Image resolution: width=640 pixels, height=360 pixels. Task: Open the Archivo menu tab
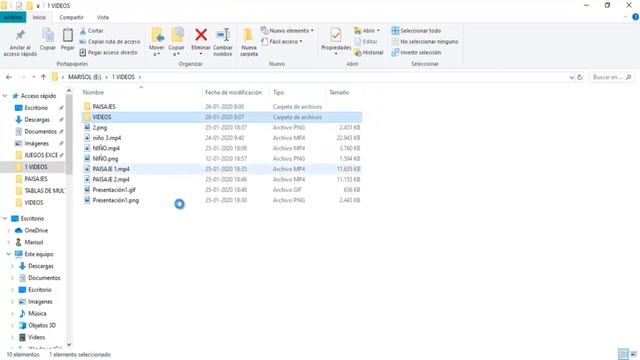point(13,17)
